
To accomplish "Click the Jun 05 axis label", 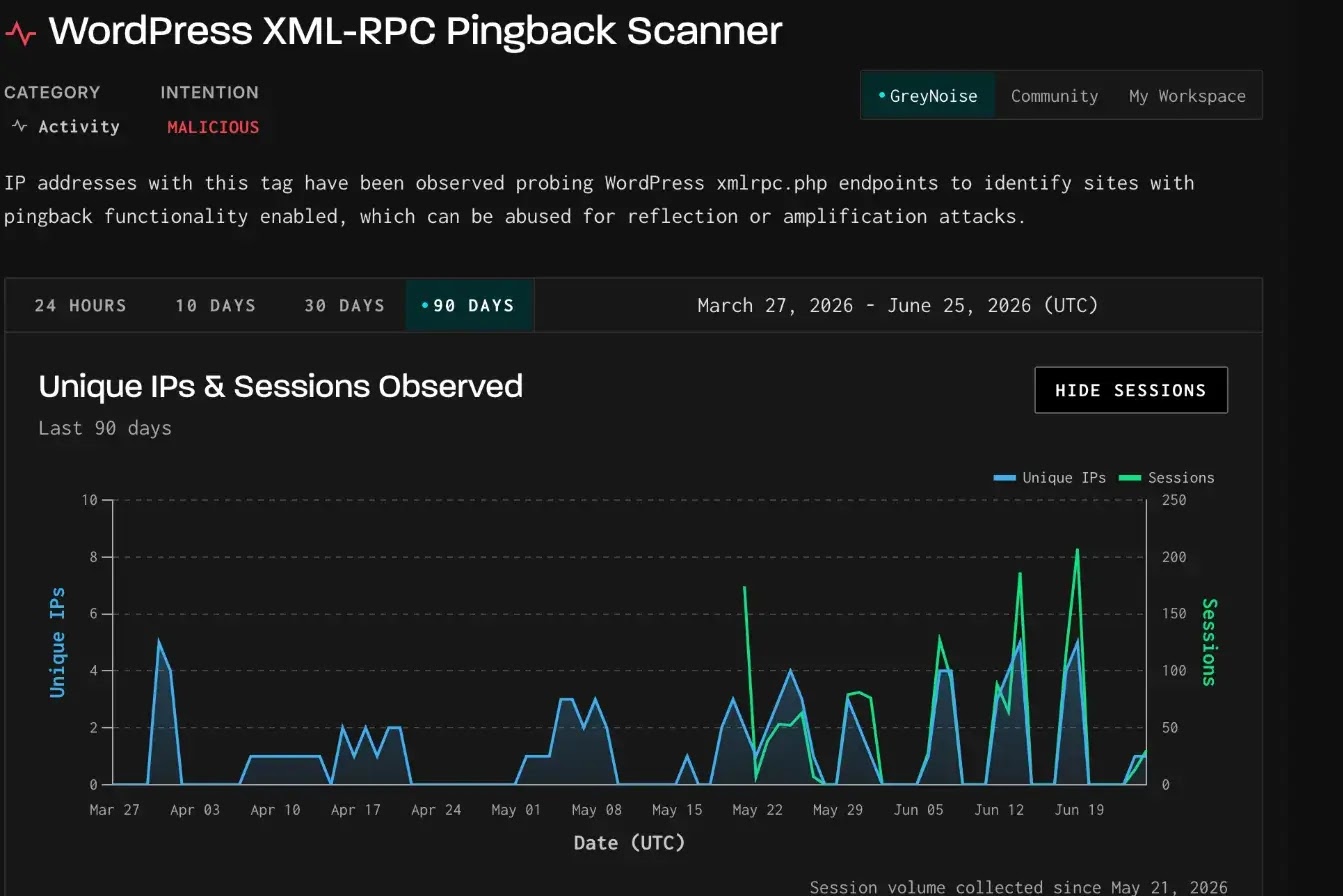I will click(x=918, y=810).
